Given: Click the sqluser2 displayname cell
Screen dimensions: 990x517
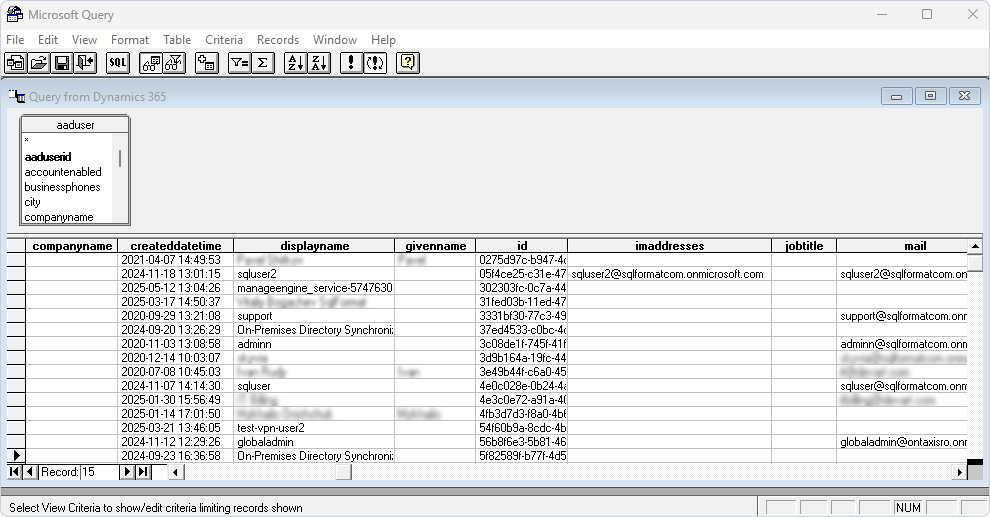Looking at the screenshot, I should [x=314, y=274].
